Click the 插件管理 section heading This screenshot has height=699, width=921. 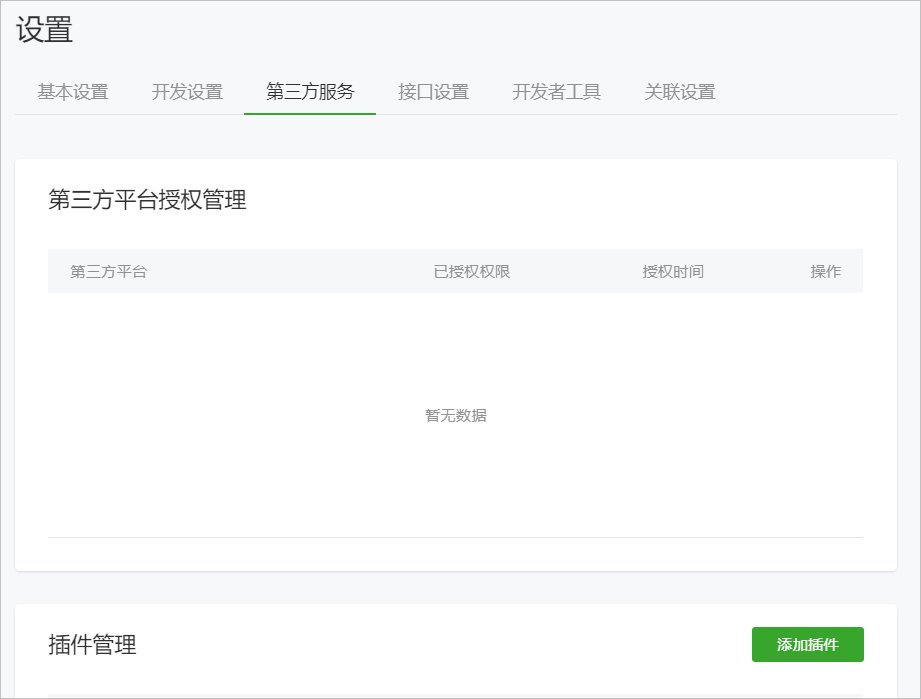[92, 645]
